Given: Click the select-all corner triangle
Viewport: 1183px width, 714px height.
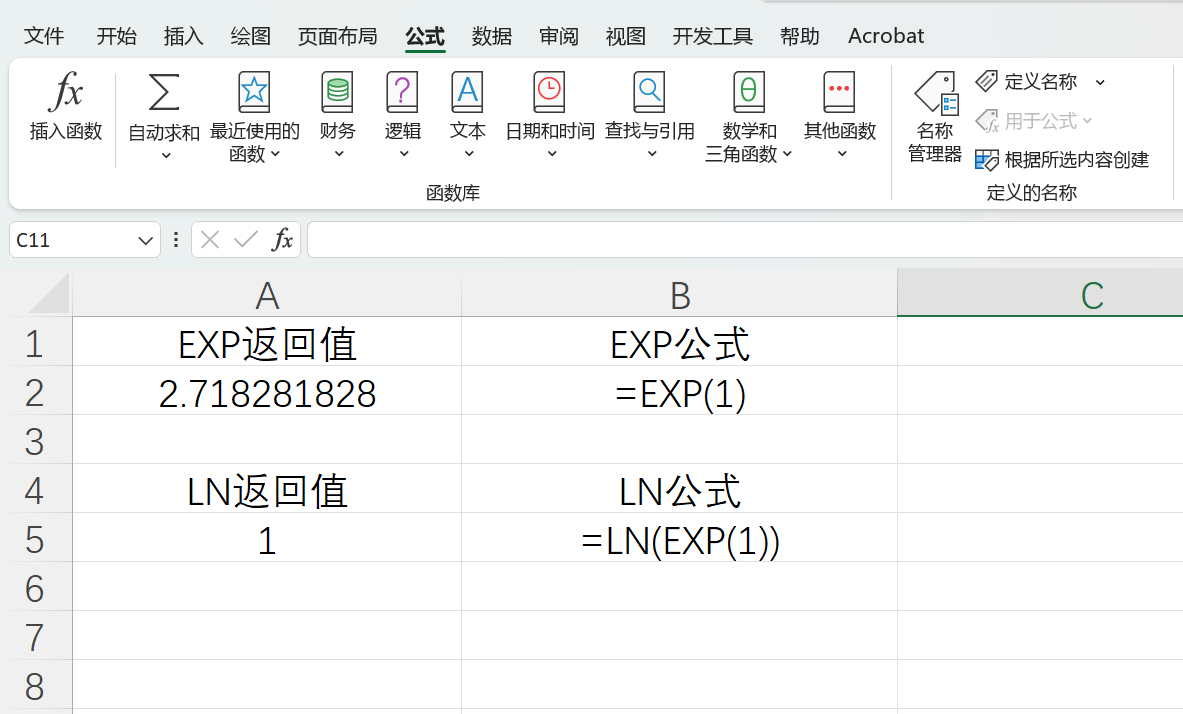Looking at the screenshot, I should click(50, 294).
